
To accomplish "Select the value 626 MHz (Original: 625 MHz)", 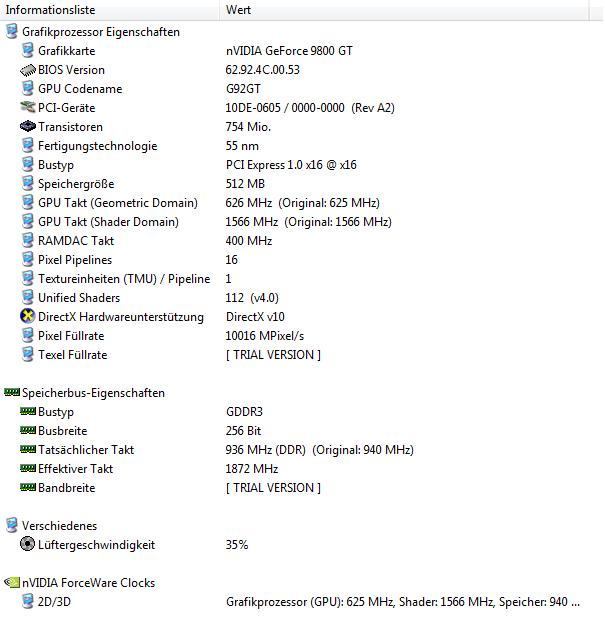I will [x=302, y=203].
